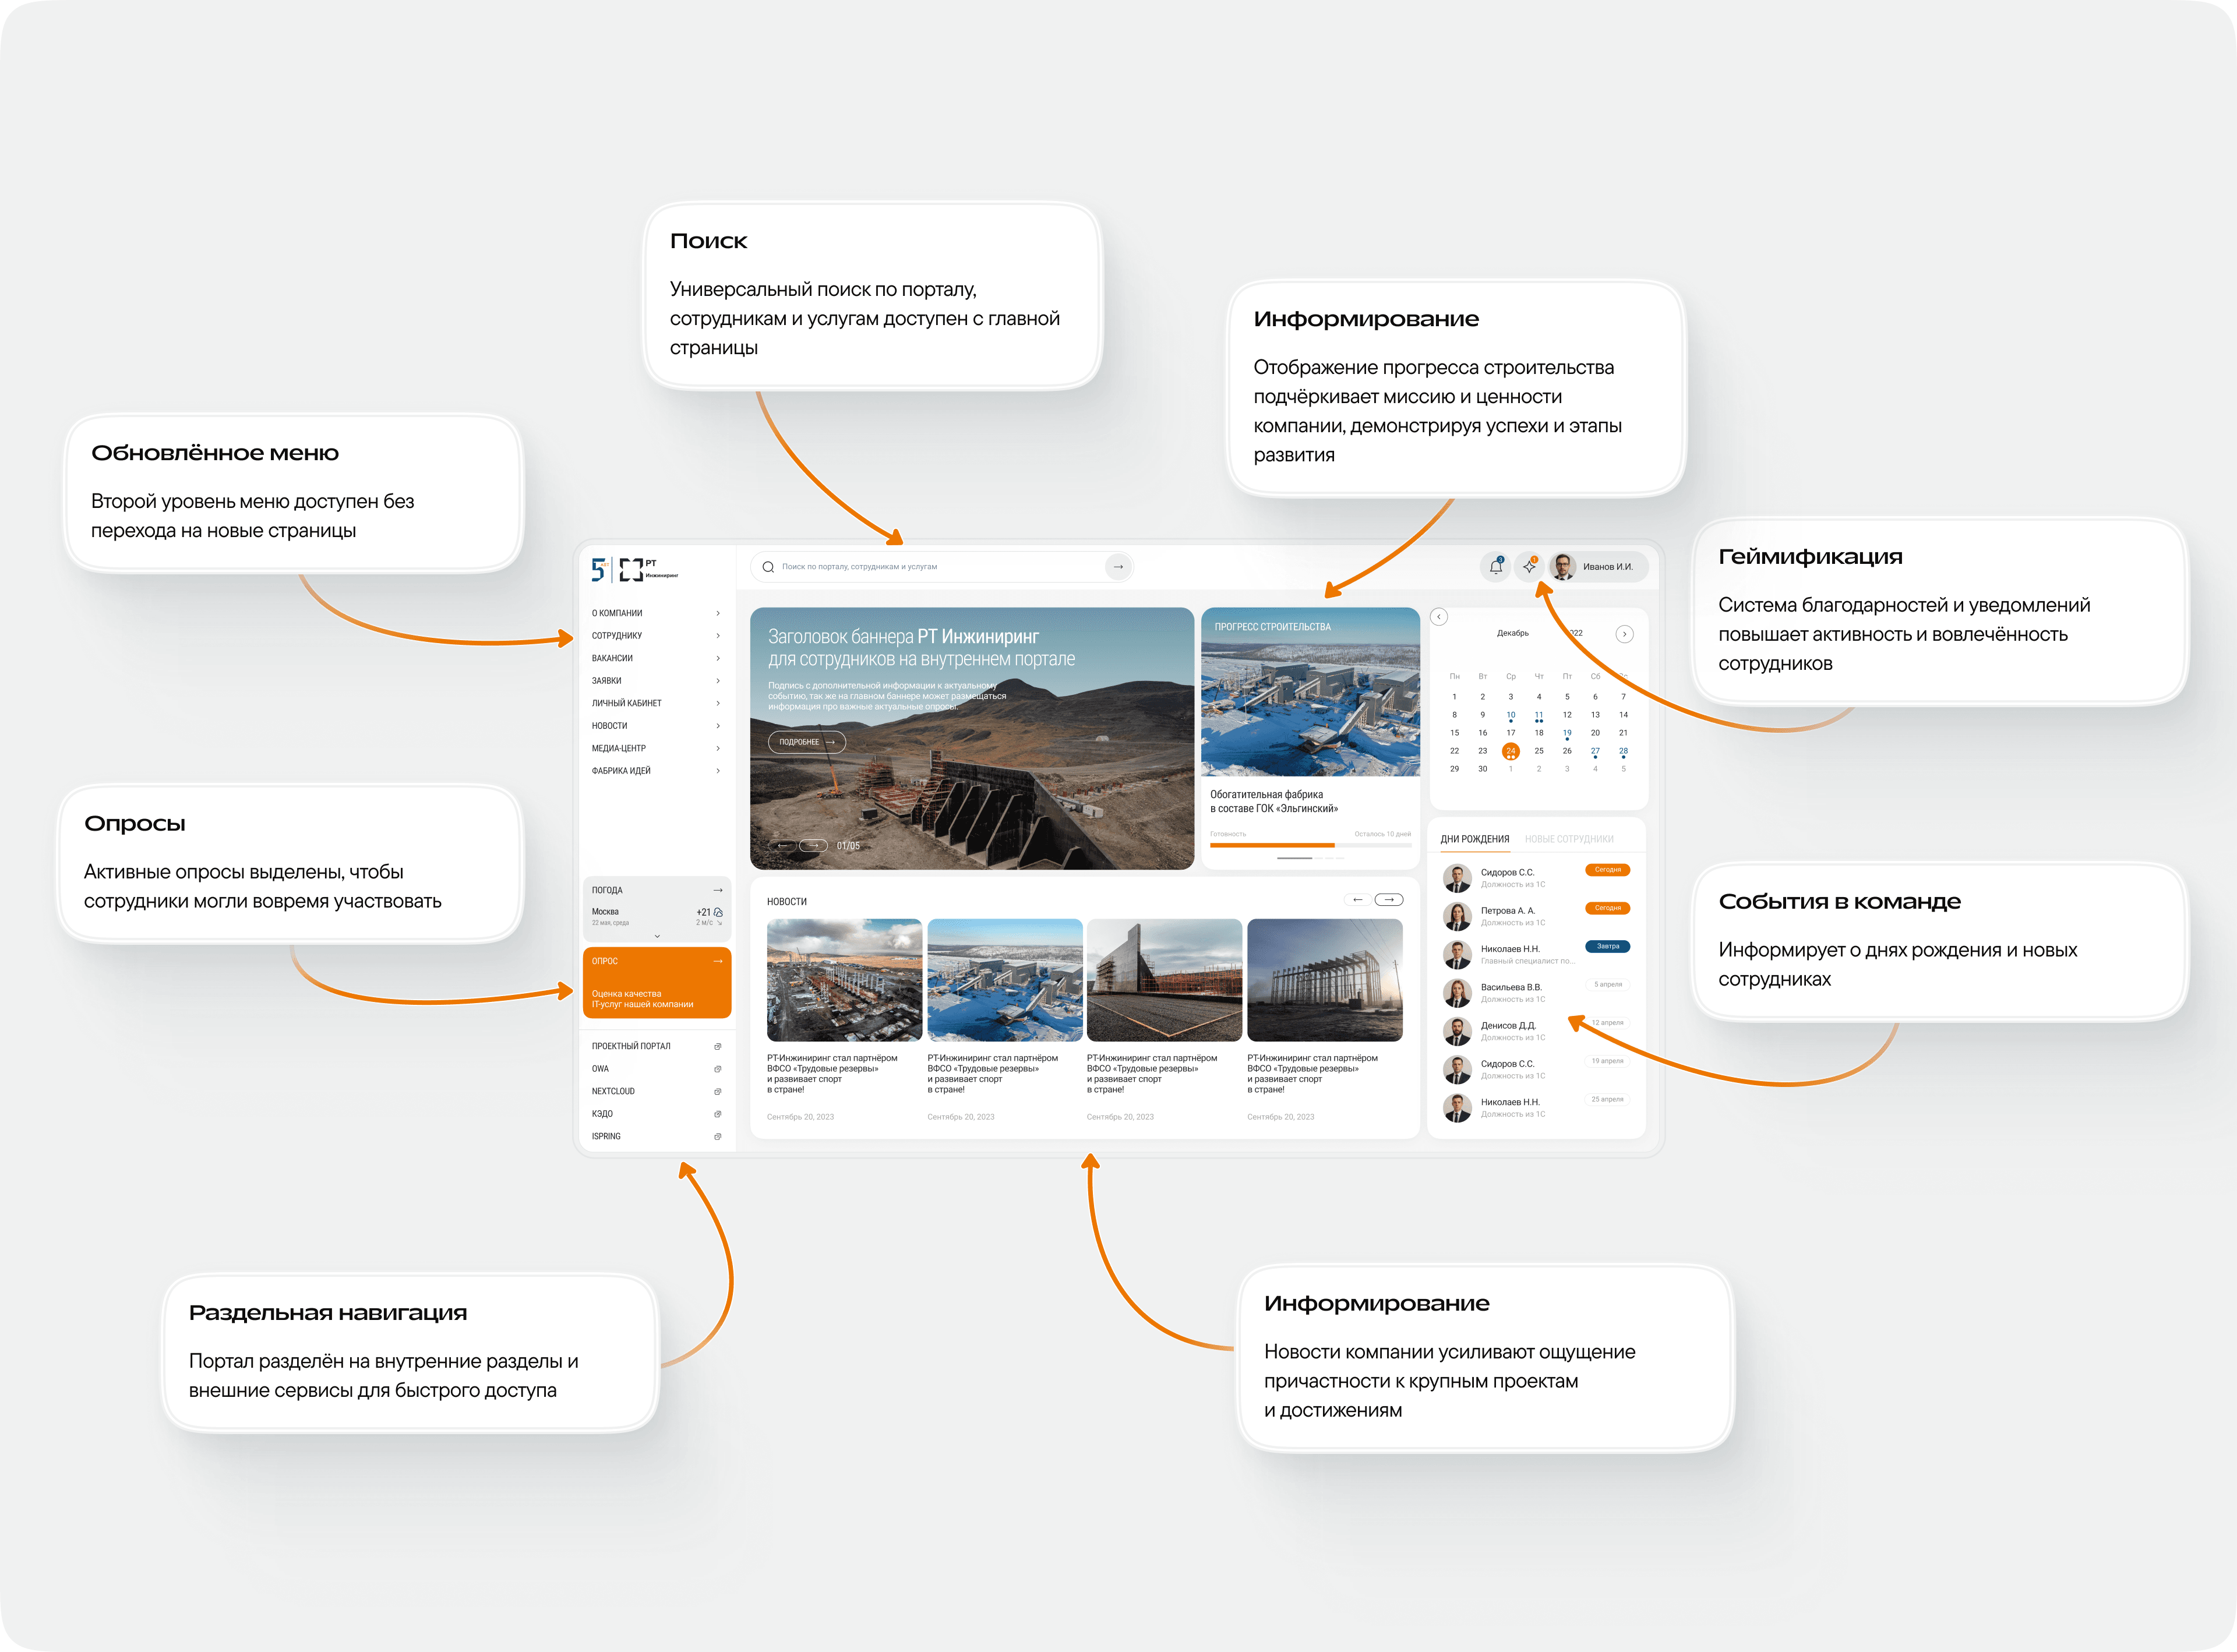Expand Вакансии submenu chevron
The width and height of the screenshot is (2237, 1652).
point(718,658)
